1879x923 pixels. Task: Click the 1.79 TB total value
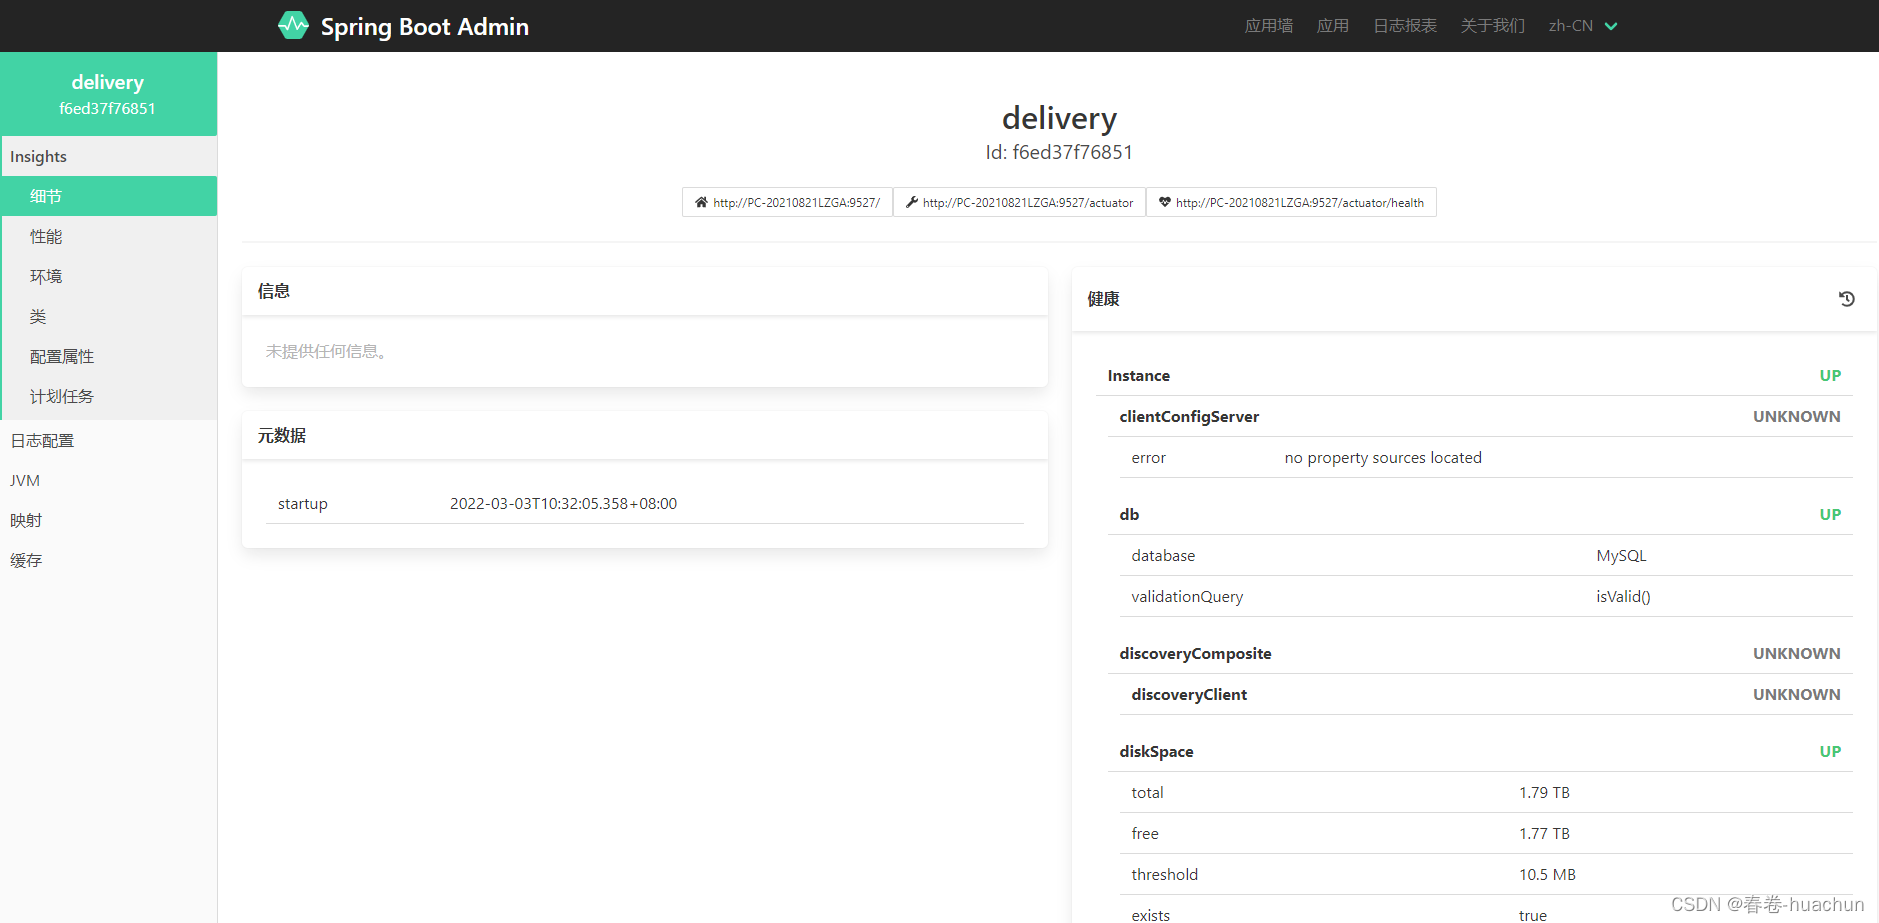(x=1544, y=792)
